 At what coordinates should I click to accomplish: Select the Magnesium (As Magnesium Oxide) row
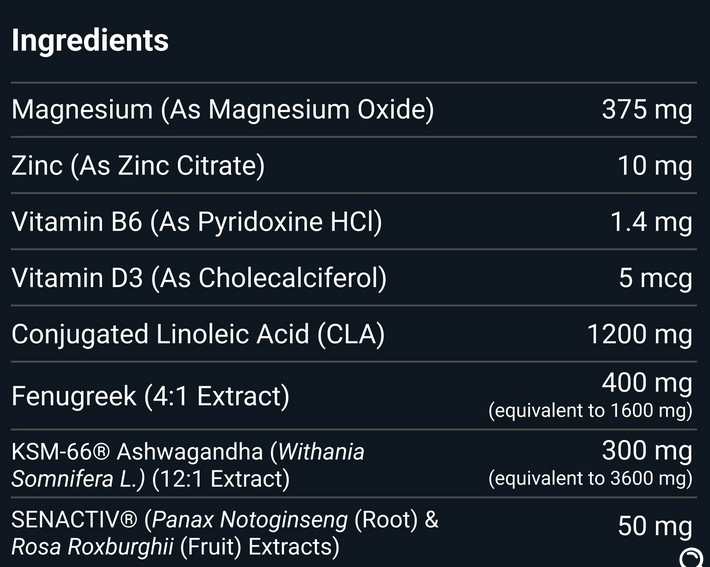click(x=222, y=110)
